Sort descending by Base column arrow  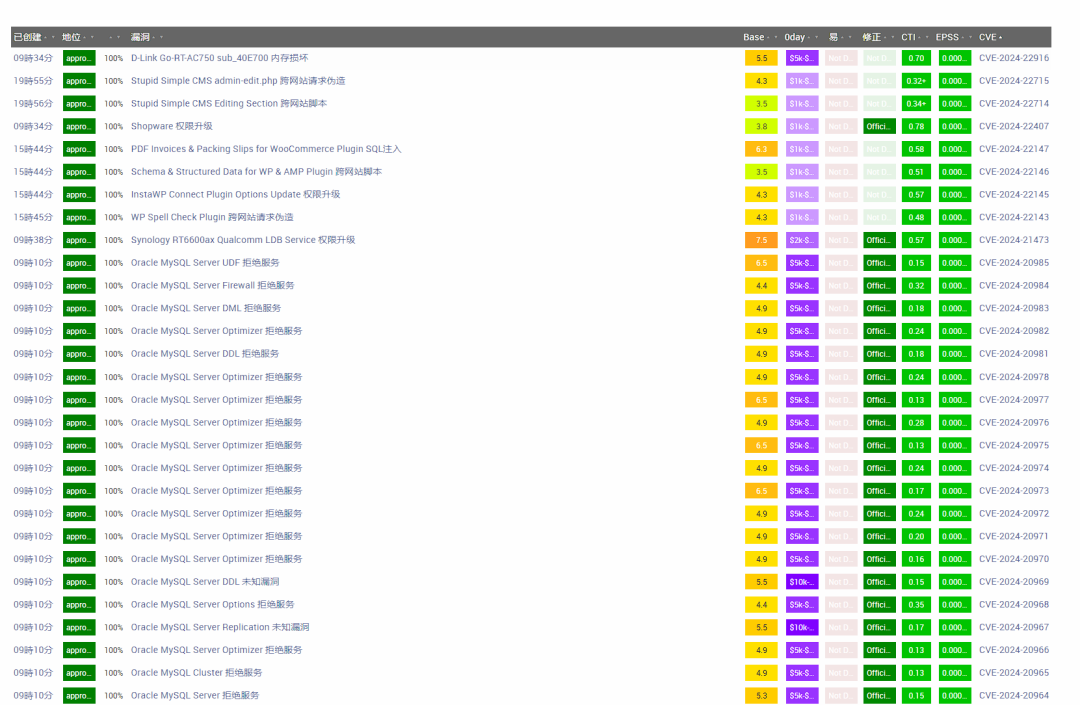[x=776, y=37]
